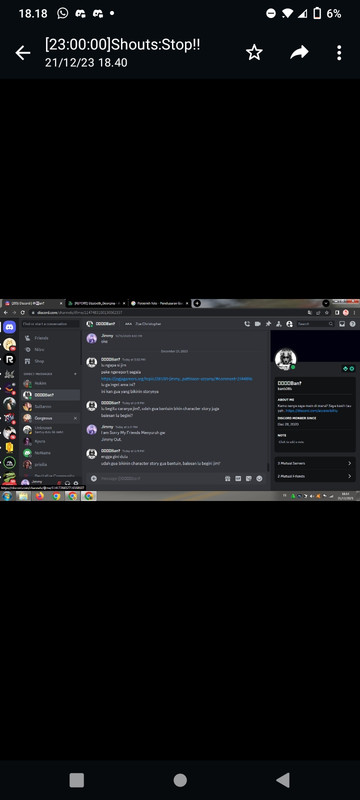Mark this image with the star icon
This screenshot has height=800, width=360.
tap(254, 53)
